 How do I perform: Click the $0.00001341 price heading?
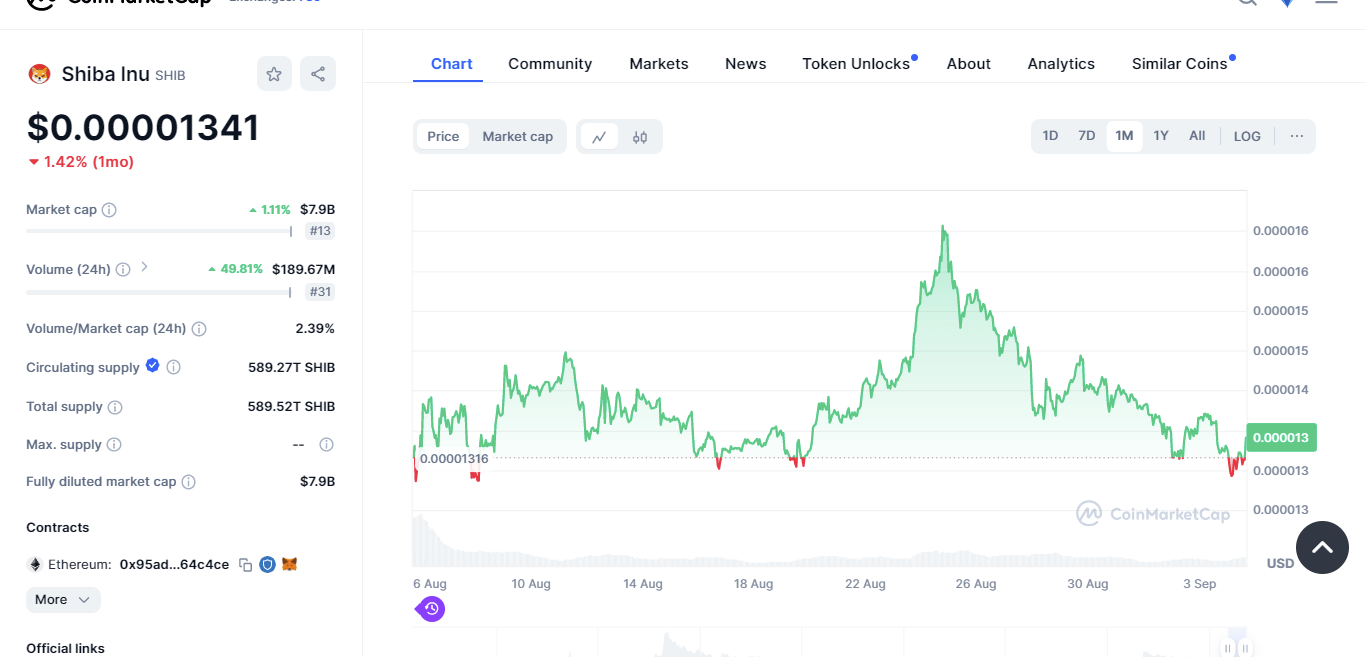click(143, 128)
